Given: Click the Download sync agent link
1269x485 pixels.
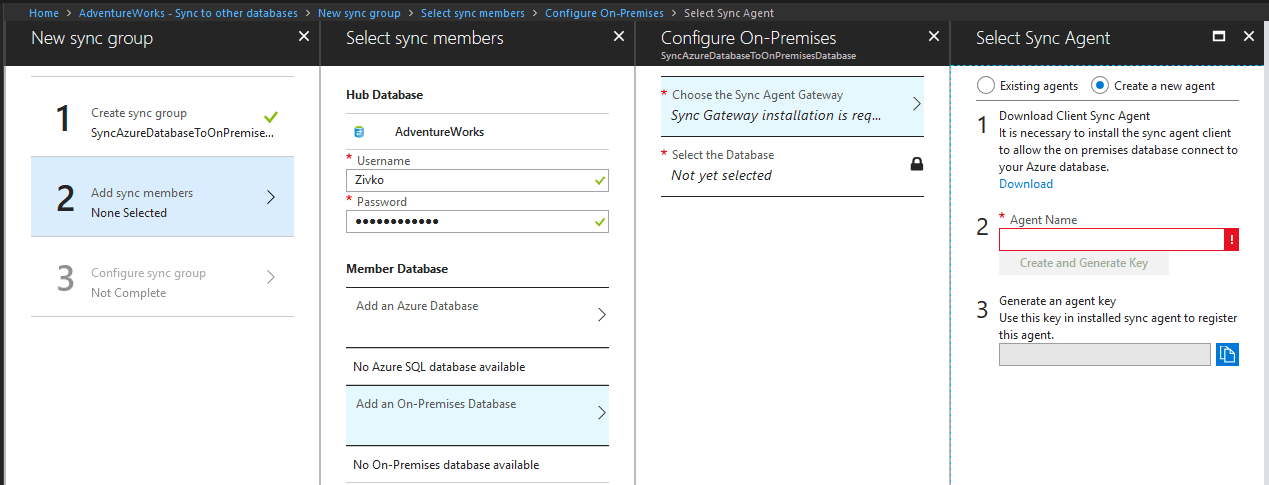Looking at the screenshot, I should tap(1025, 184).
